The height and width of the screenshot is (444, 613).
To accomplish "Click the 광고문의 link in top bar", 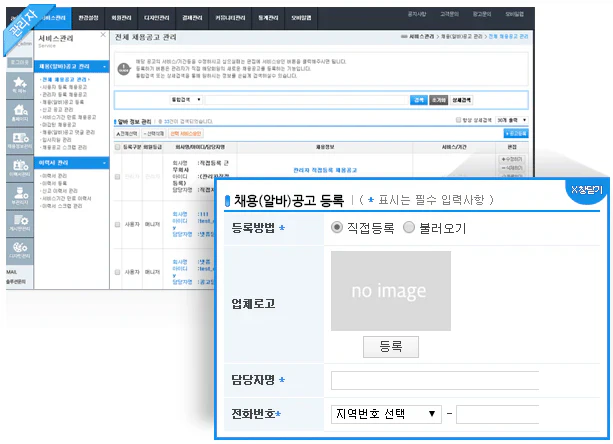I will coord(482,14).
